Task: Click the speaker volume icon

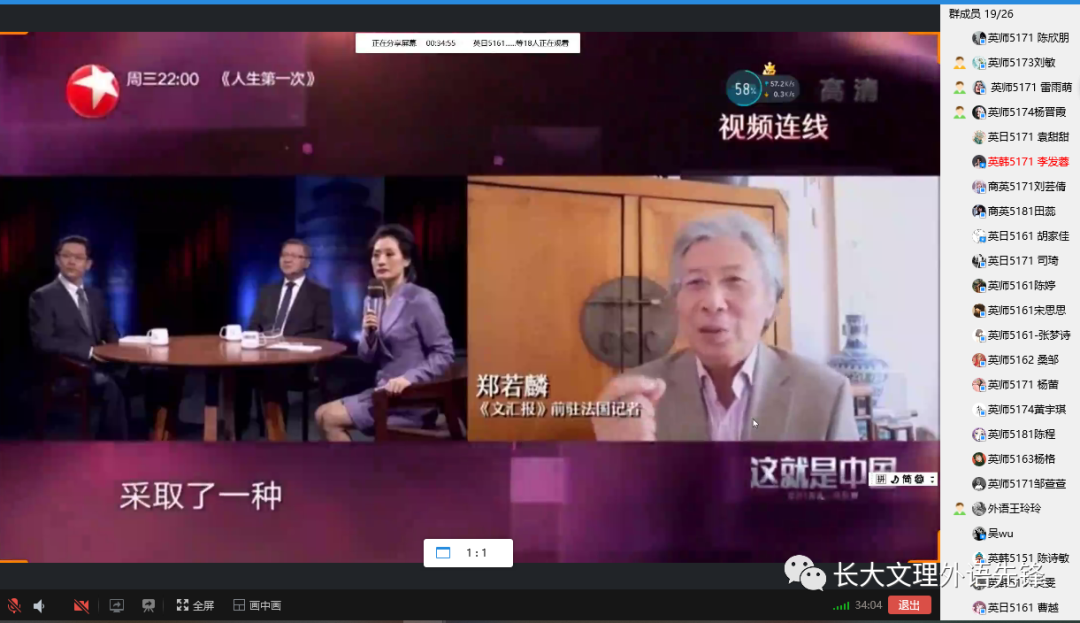Action: [39, 605]
